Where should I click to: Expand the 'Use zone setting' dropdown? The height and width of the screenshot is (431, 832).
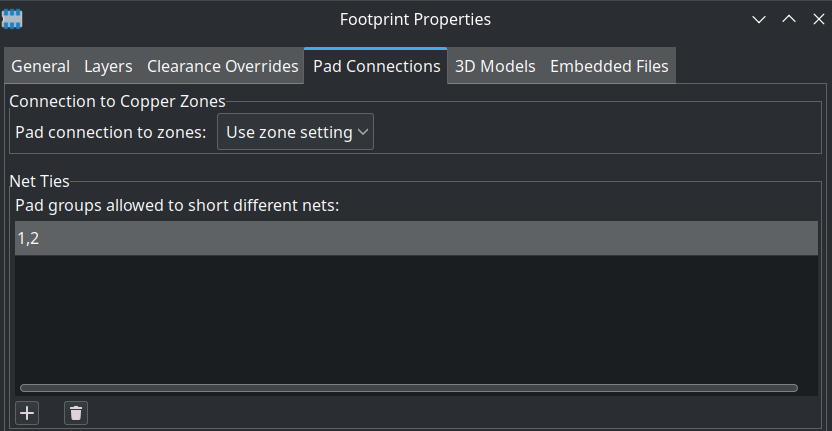click(296, 132)
